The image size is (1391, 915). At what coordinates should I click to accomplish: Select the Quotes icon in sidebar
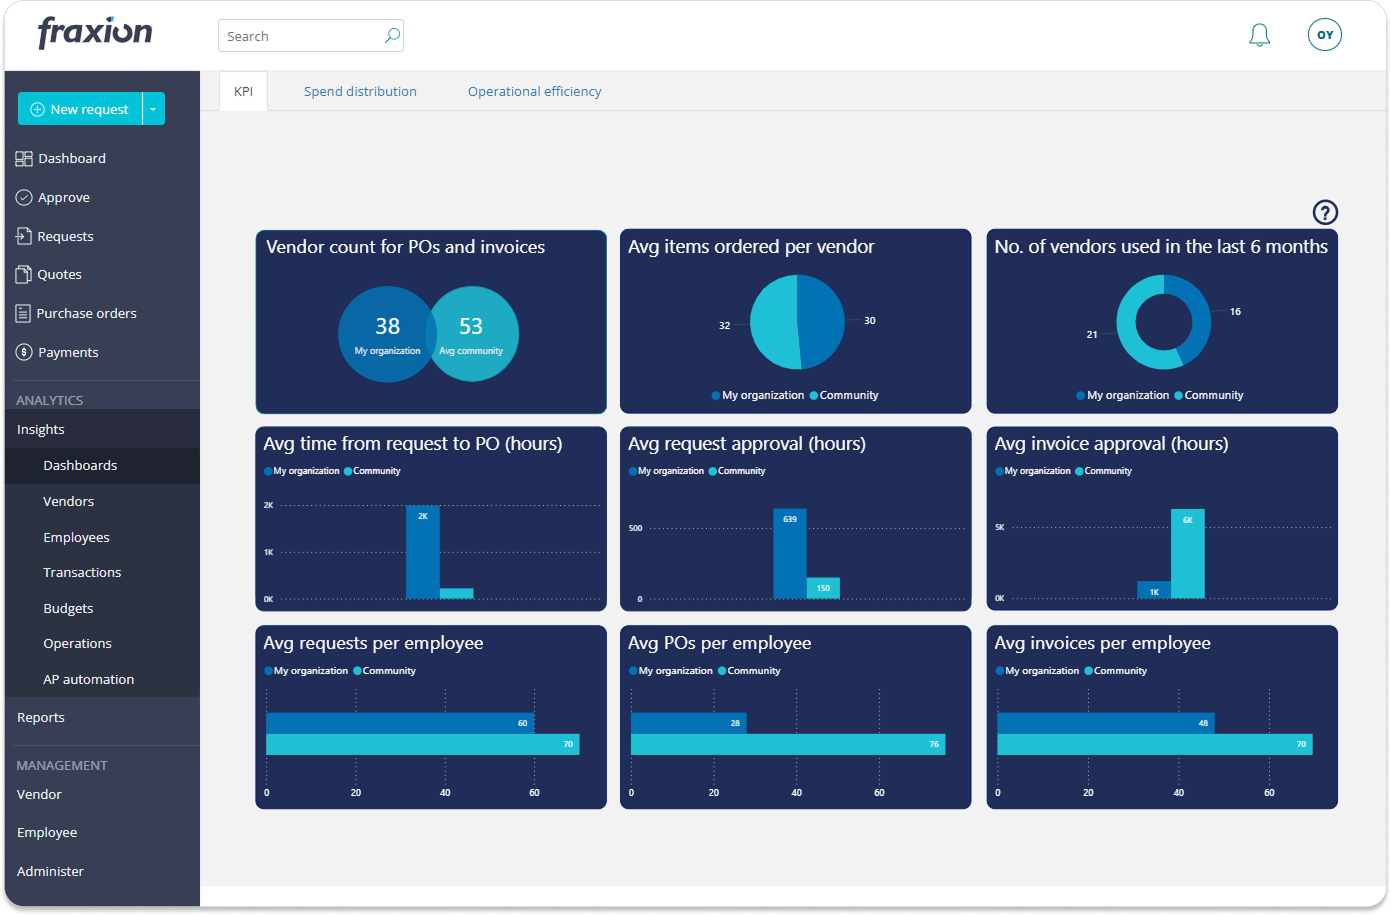pos(24,274)
